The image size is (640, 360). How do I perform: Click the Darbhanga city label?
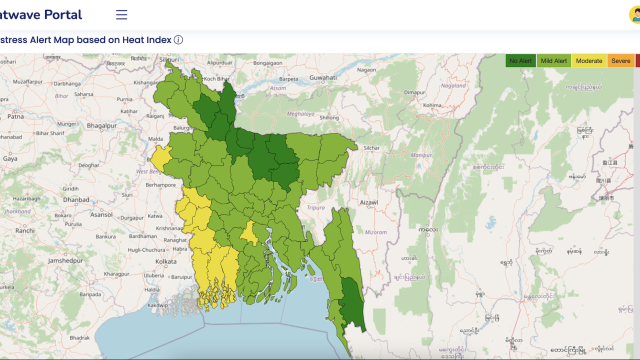click(67, 84)
